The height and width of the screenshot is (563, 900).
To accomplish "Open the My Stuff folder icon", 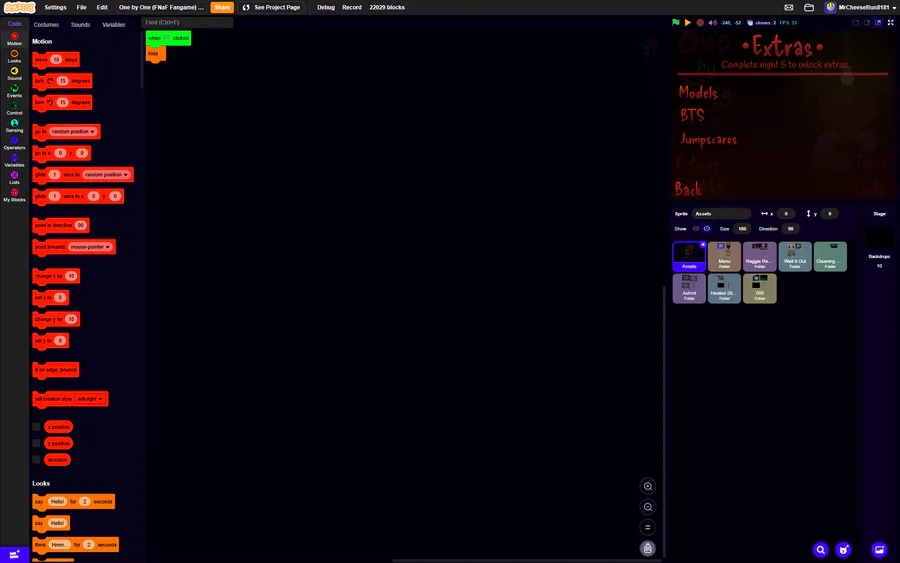I will [x=809, y=7].
